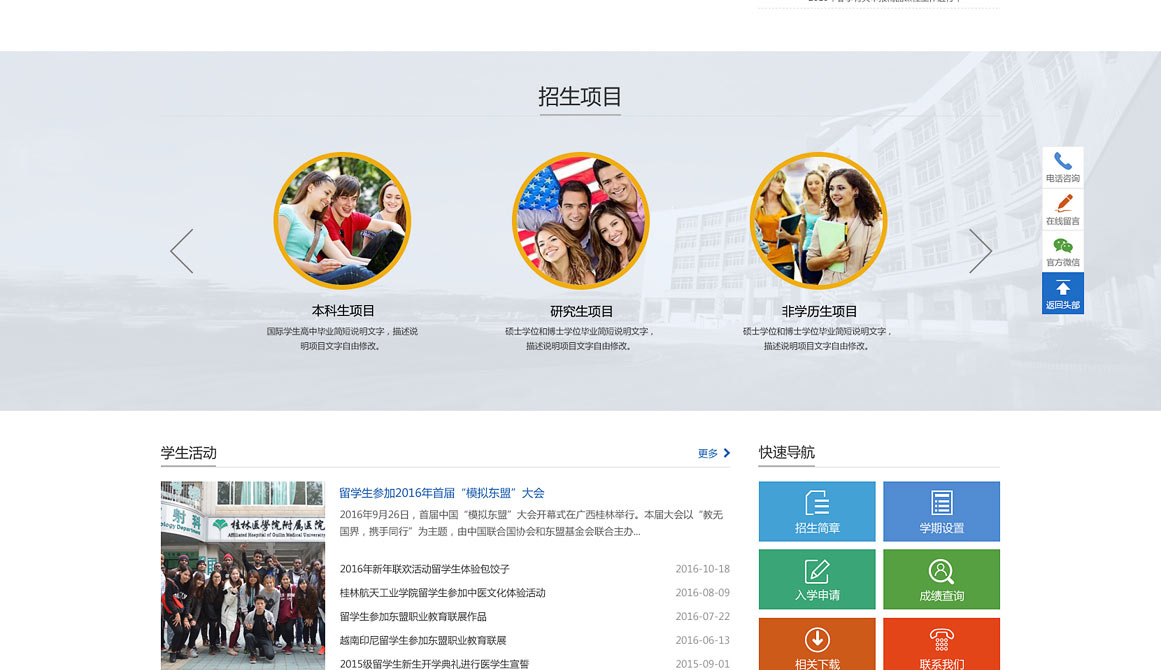Click the date 2016-07-22

703,616
